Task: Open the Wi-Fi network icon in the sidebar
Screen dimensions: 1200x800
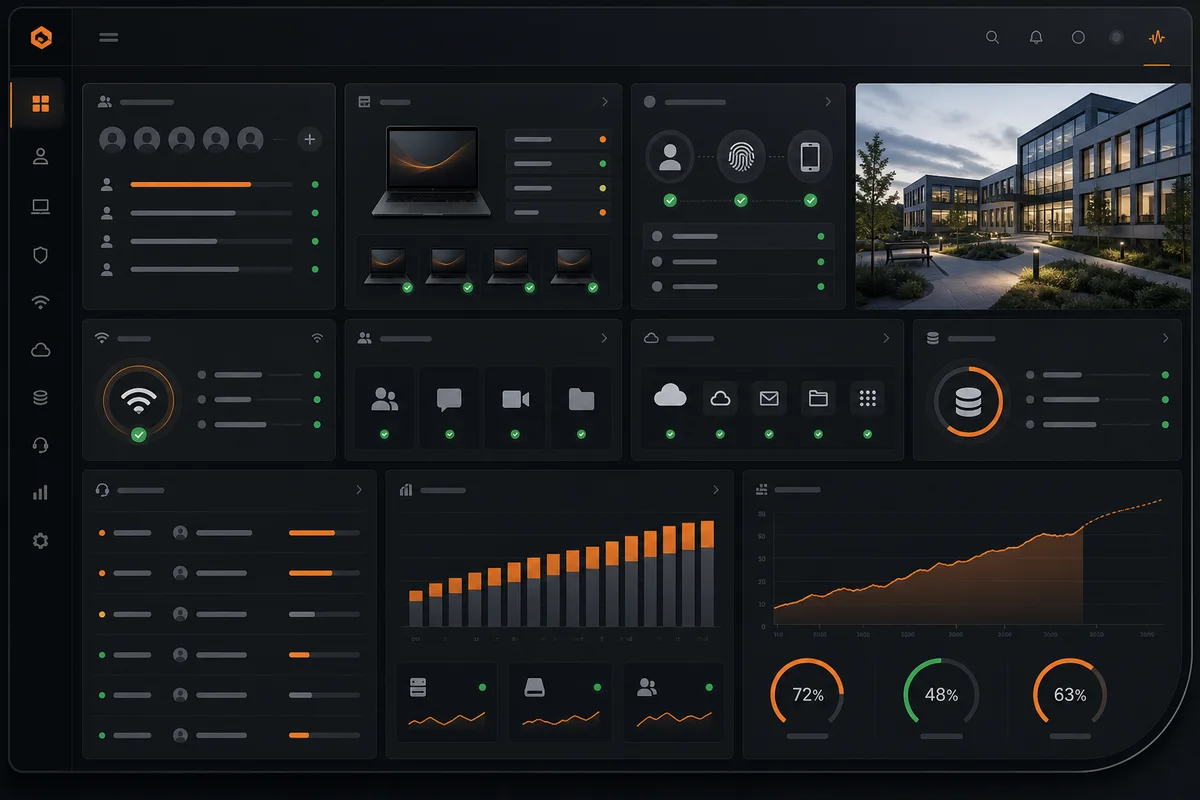Action: point(40,302)
